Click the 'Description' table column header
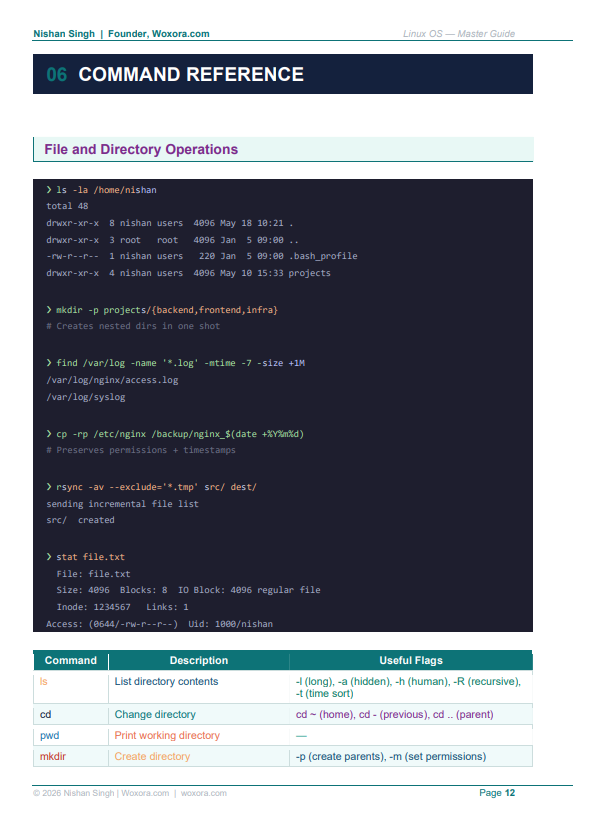592x820 pixels. tap(199, 660)
